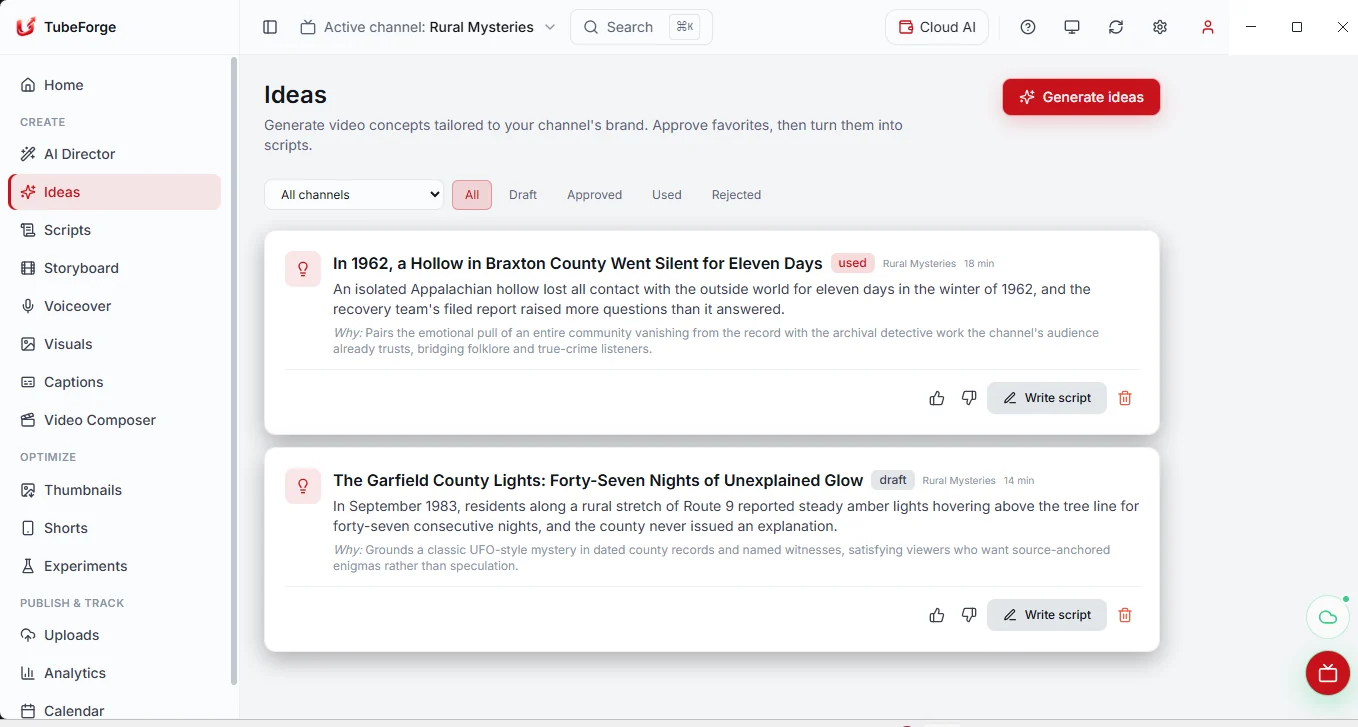The height and width of the screenshot is (727, 1358).
Task: Thumbs up the Braxton County idea
Action: (x=937, y=398)
